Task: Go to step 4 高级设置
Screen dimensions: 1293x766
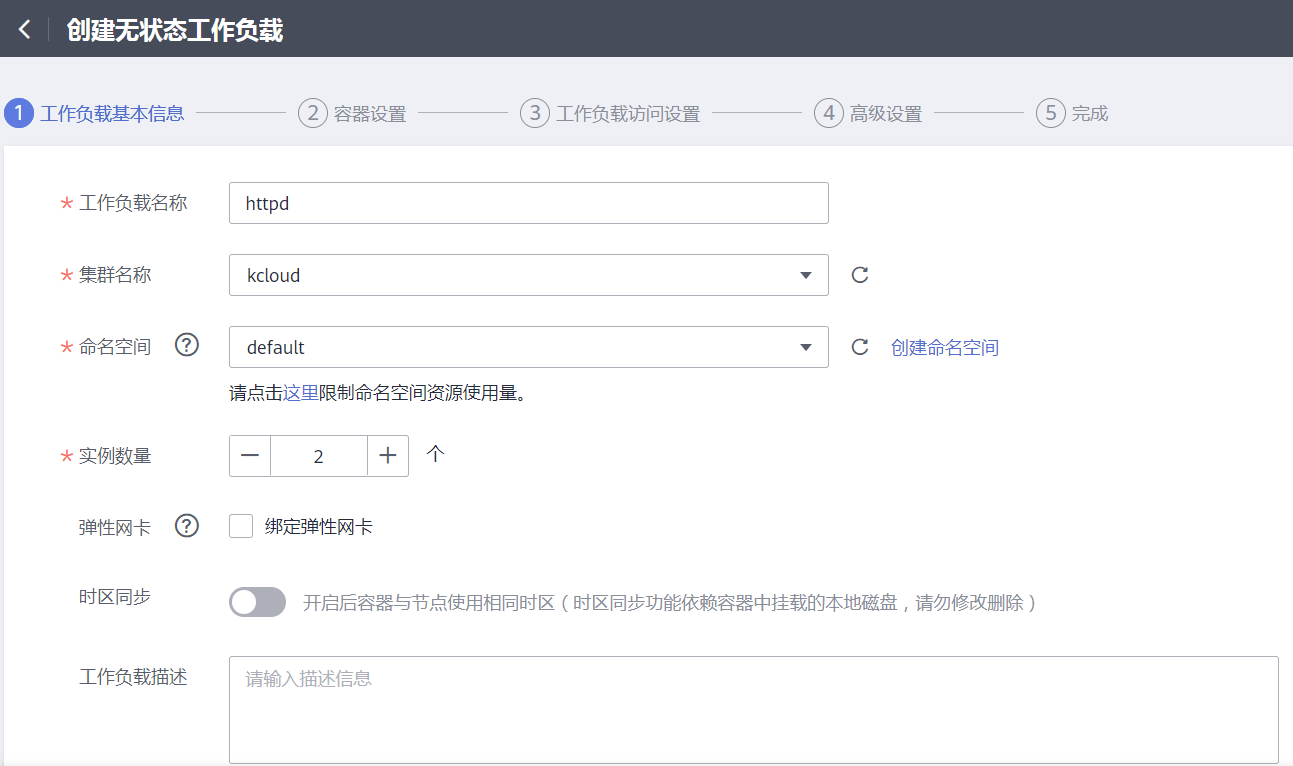Action: [x=868, y=113]
